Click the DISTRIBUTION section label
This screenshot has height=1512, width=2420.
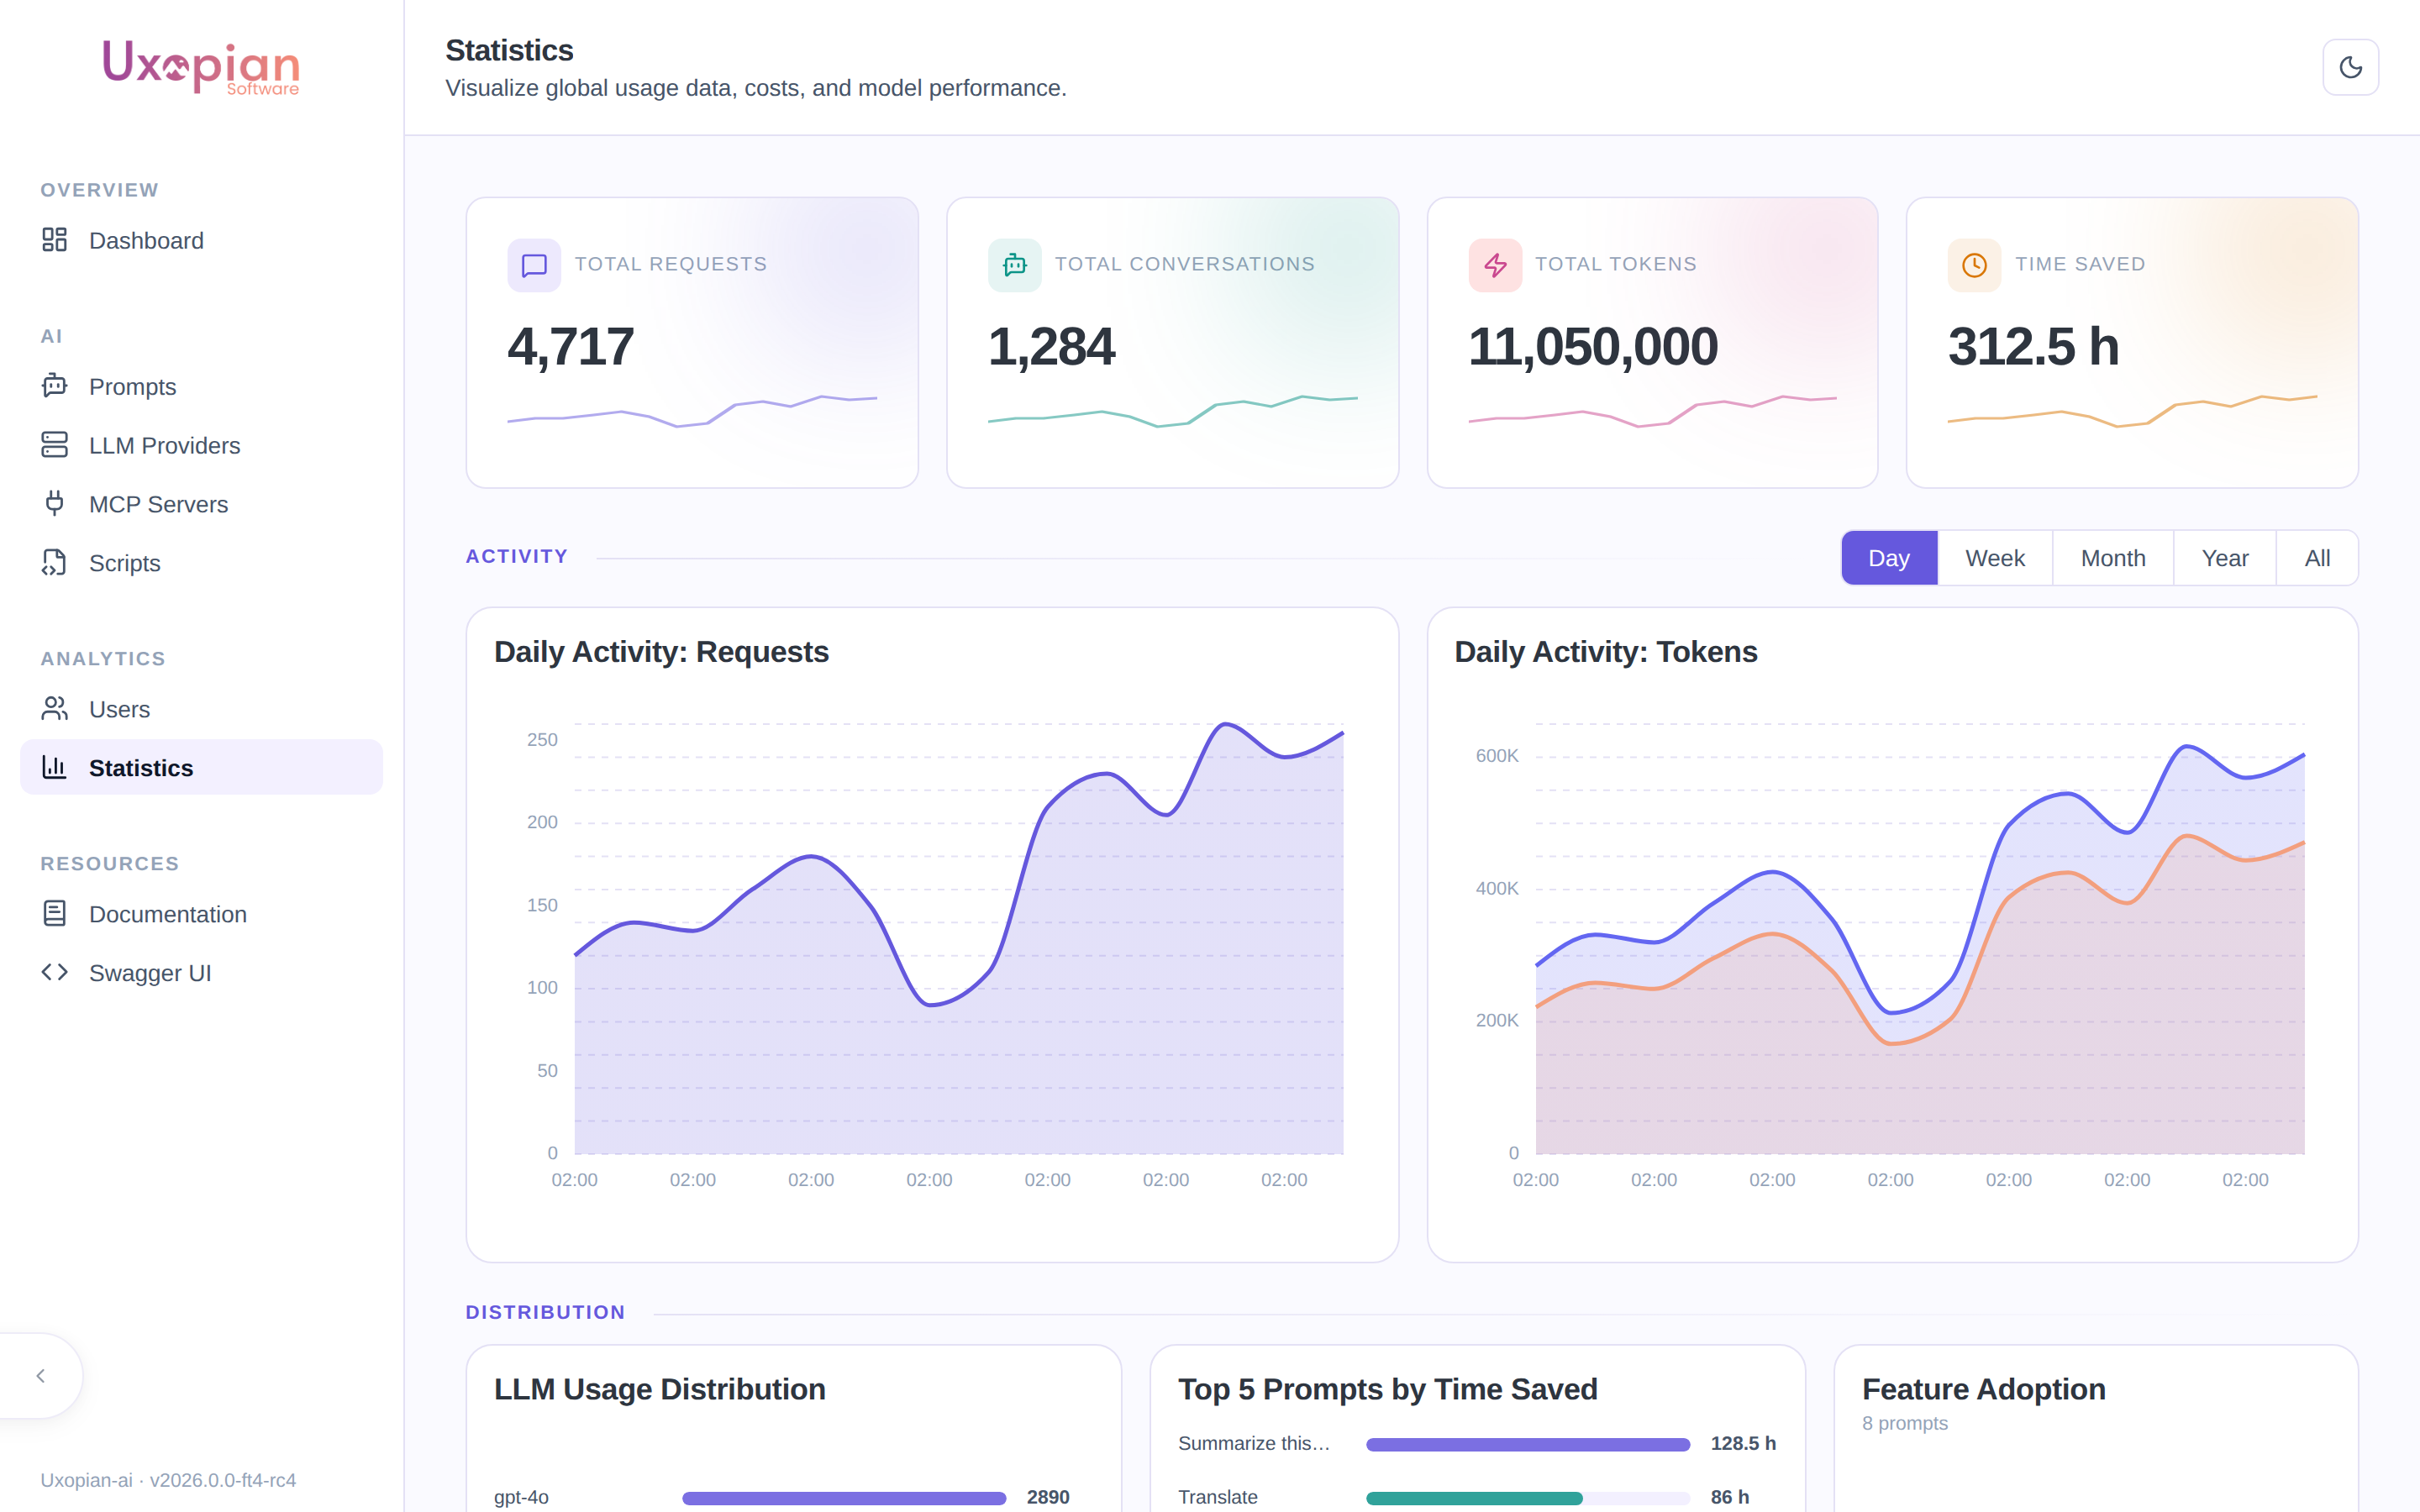point(545,1312)
